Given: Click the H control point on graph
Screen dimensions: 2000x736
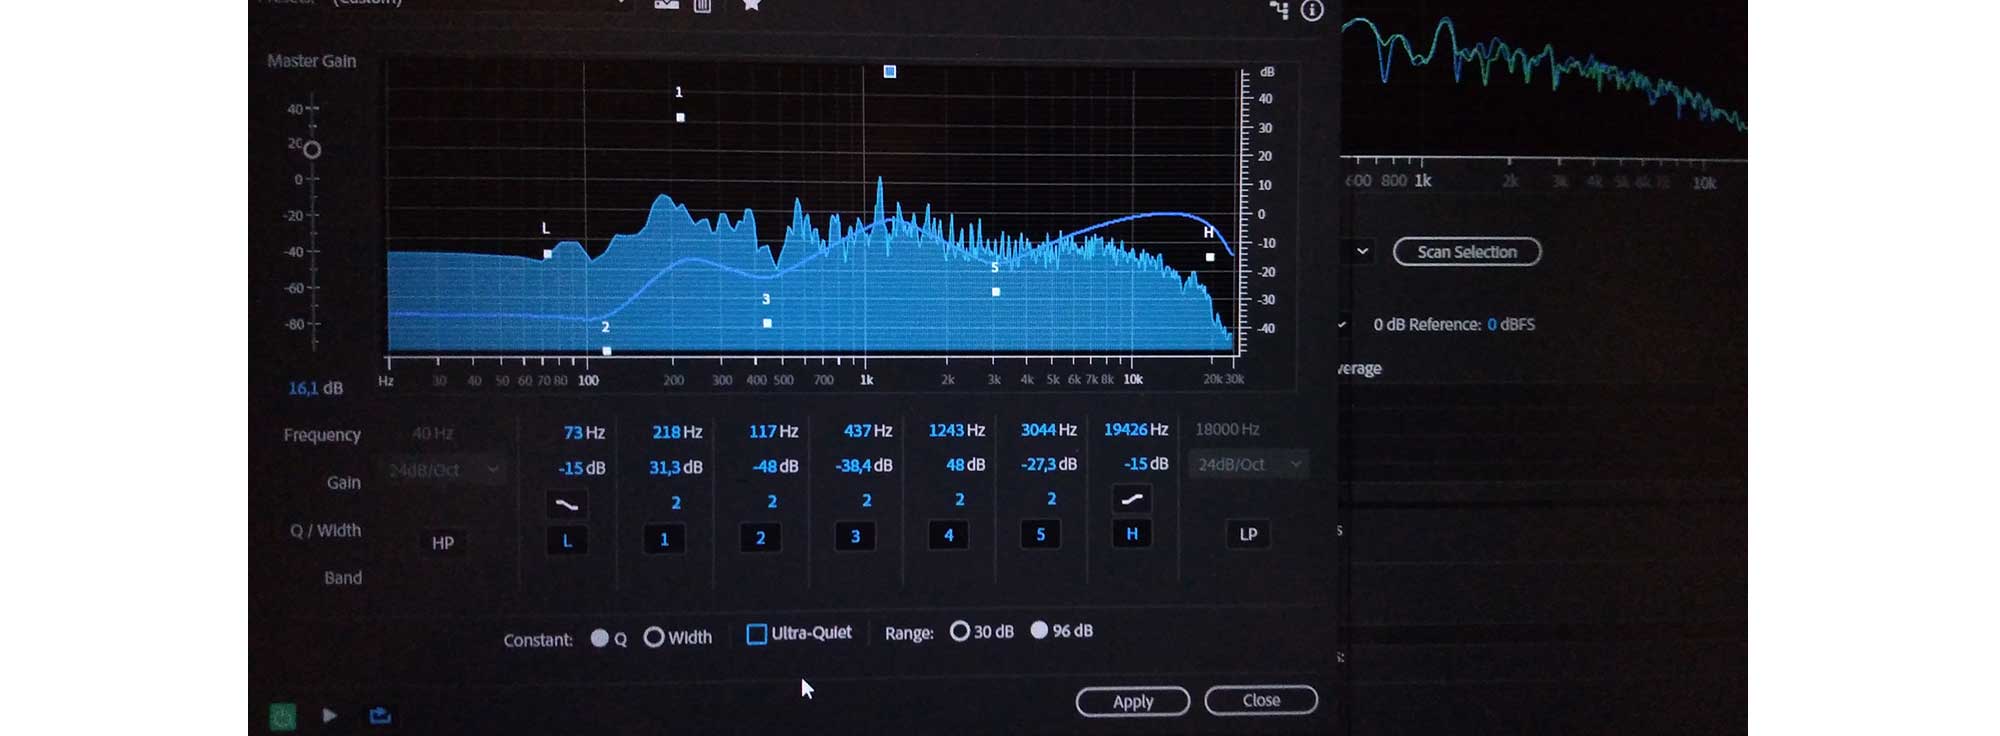Looking at the screenshot, I should point(1210,257).
